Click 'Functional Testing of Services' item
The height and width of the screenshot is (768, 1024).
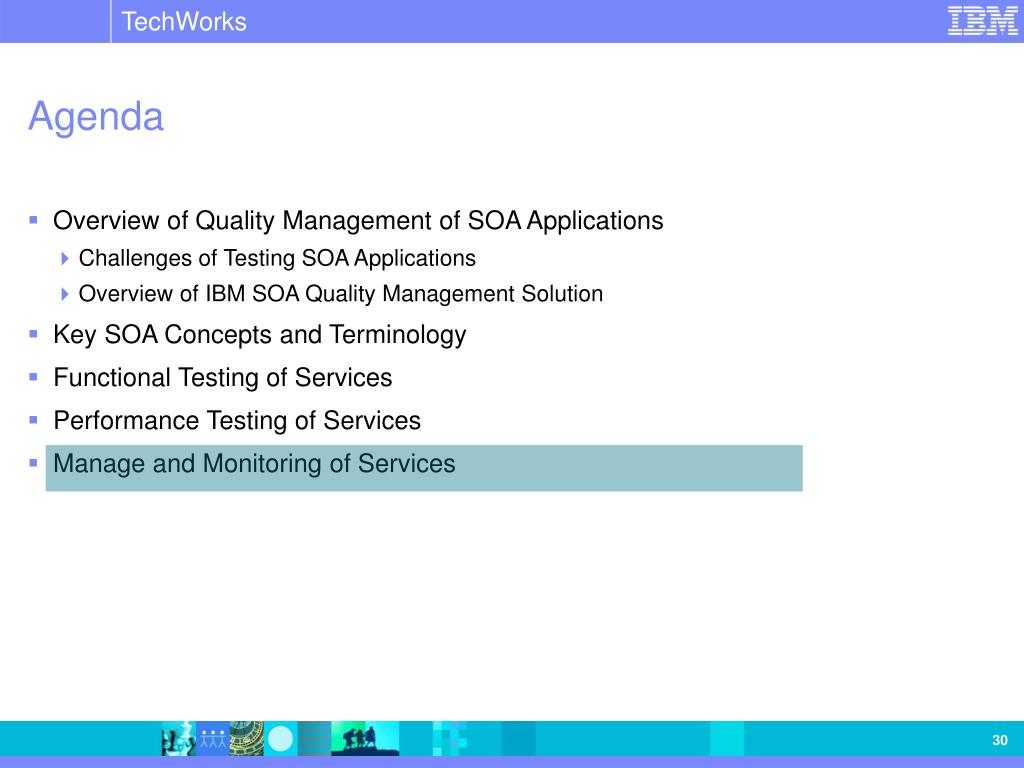pos(223,377)
